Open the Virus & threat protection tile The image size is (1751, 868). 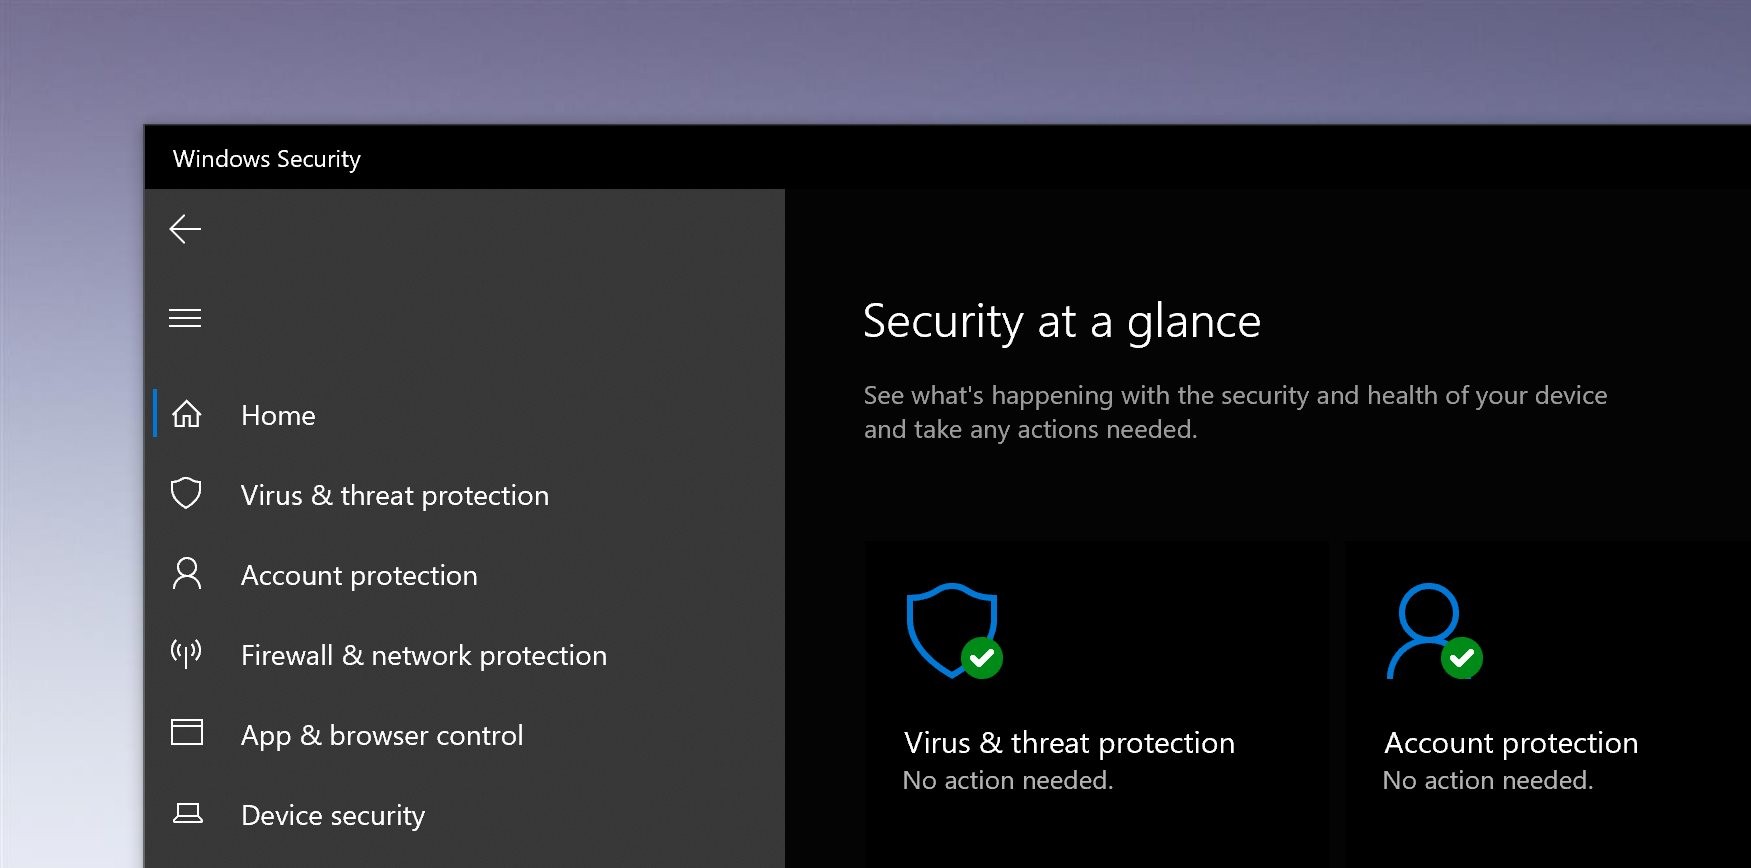tap(1069, 742)
